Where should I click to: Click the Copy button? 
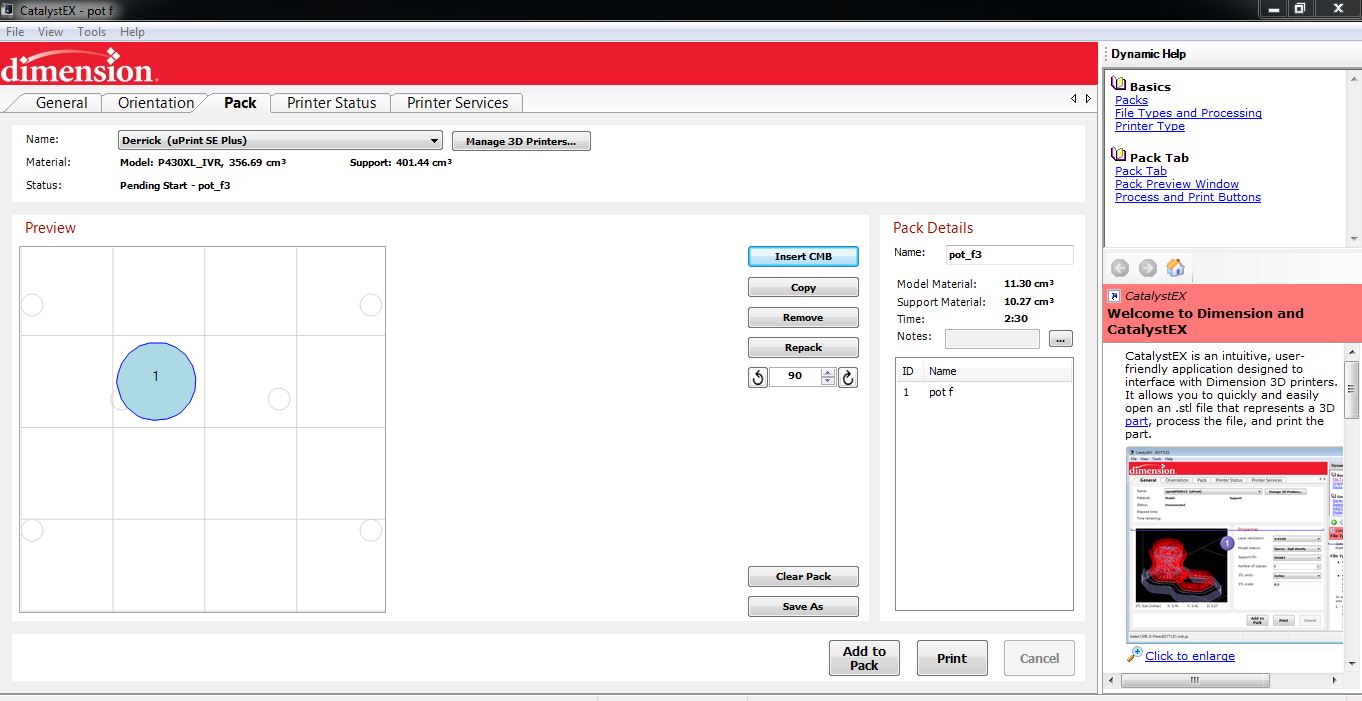click(803, 287)
